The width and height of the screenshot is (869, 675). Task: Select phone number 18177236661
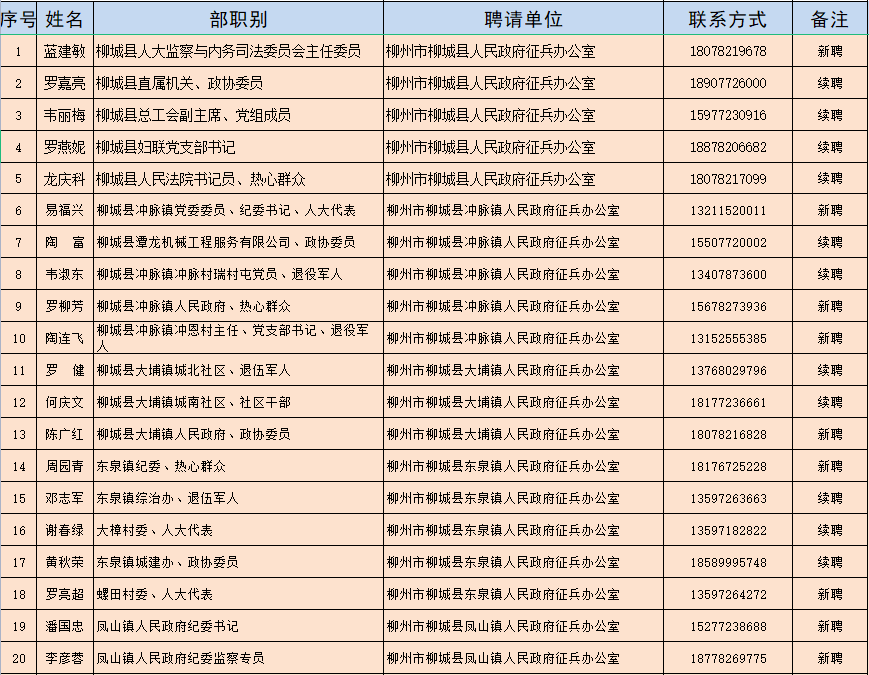(728, 402)
